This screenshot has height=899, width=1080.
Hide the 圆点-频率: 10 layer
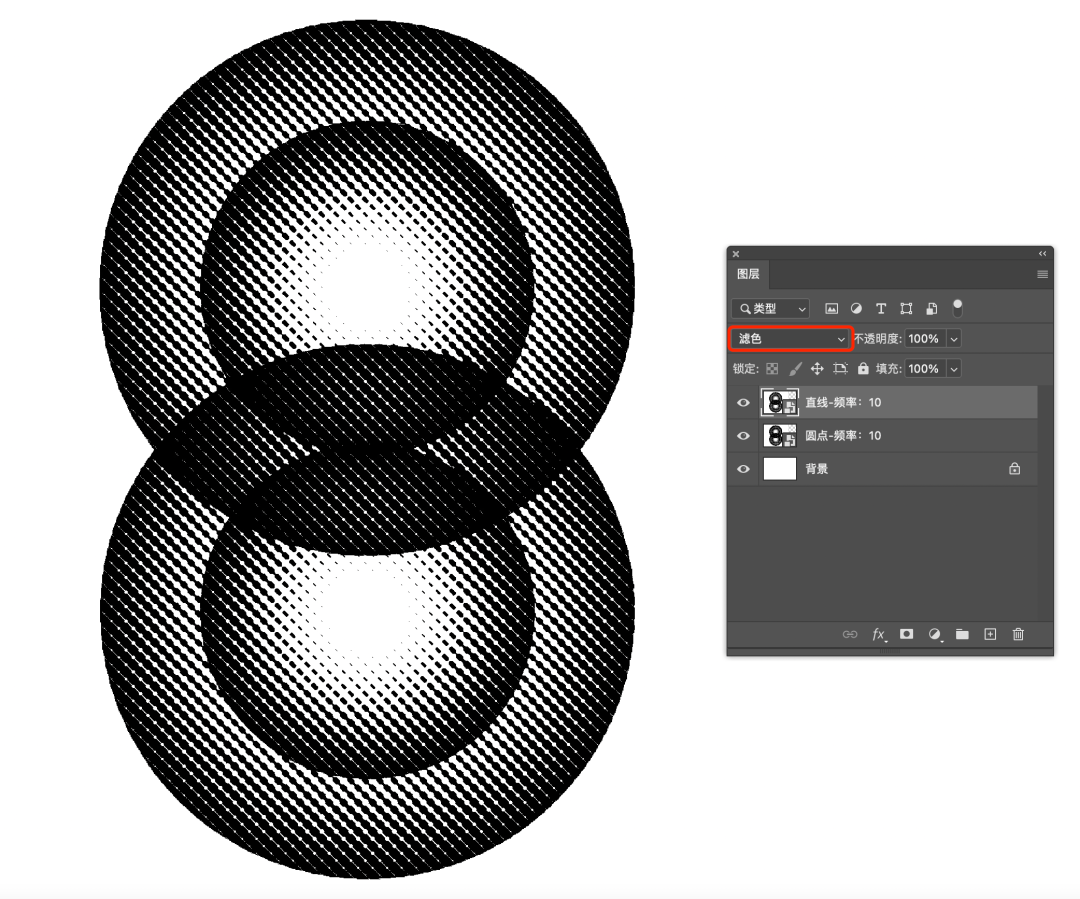743,436
